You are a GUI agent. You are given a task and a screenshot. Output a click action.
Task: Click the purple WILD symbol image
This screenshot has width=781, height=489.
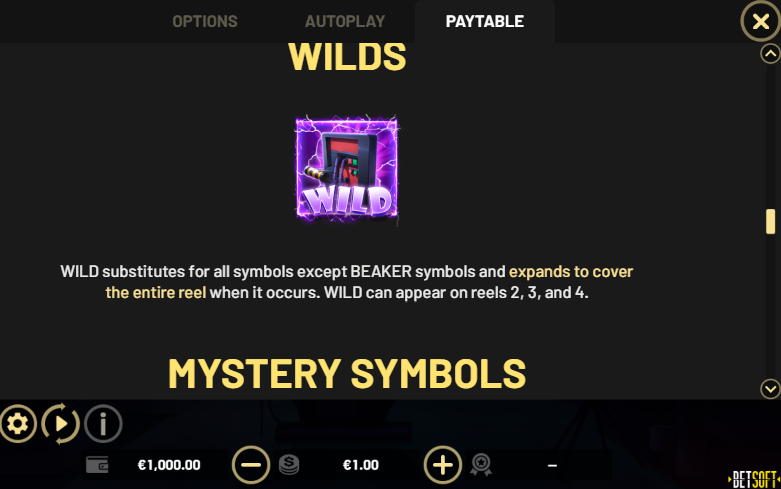point(347,168)
